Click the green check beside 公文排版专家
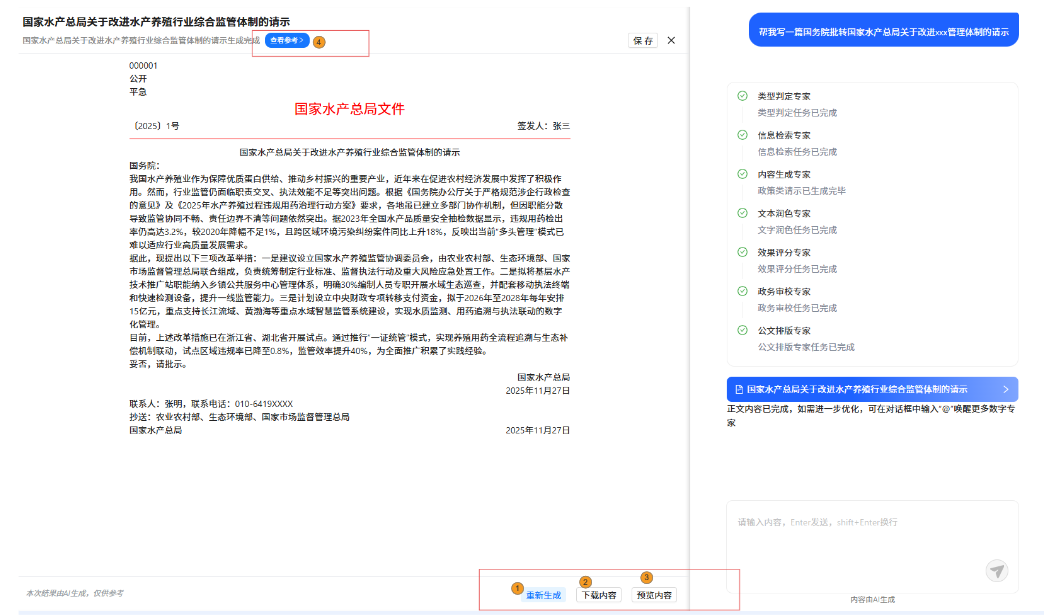 click(x=742, y=330)
